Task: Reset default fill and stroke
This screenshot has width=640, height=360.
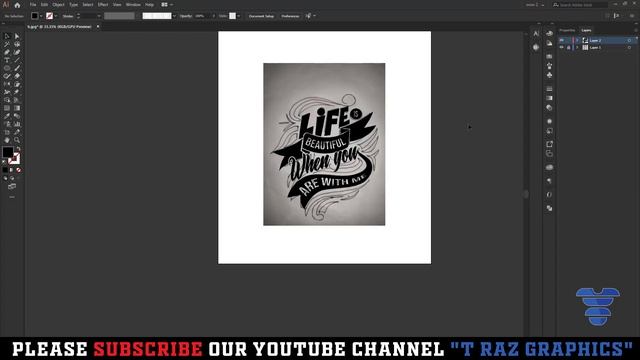Action: click(4, 162)
